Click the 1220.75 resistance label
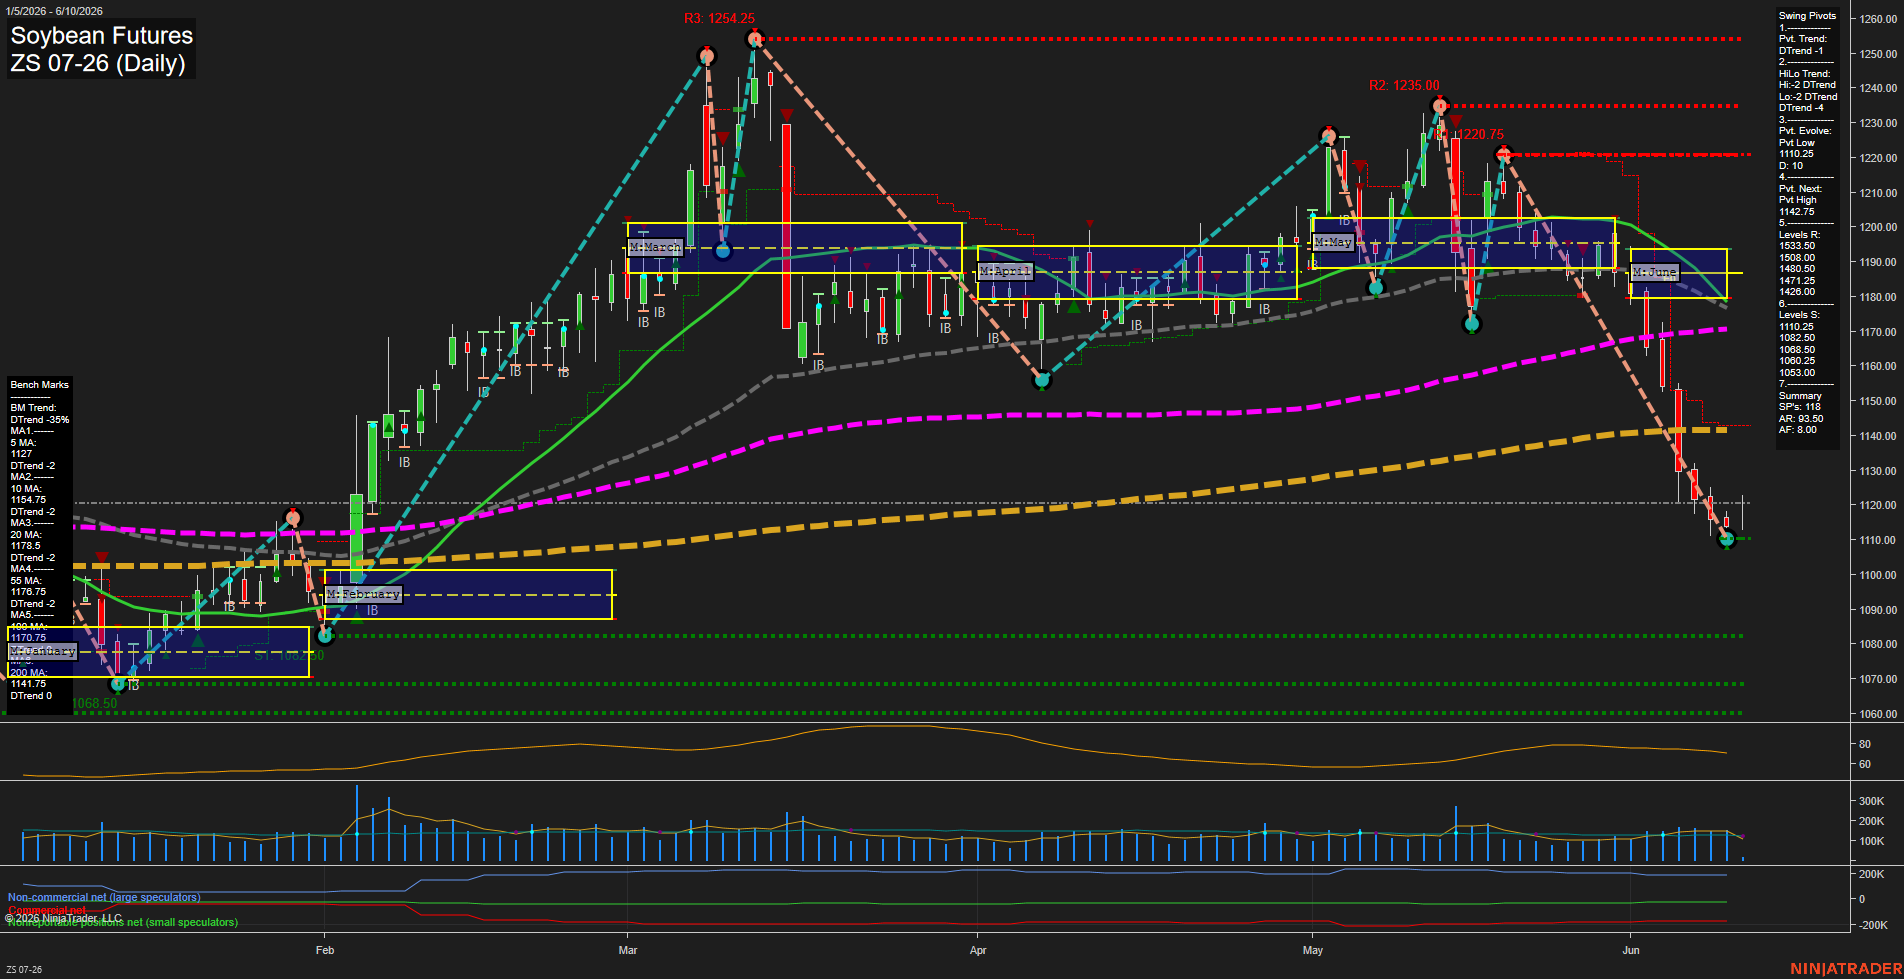1904x979 pixels. [1479, 134]
